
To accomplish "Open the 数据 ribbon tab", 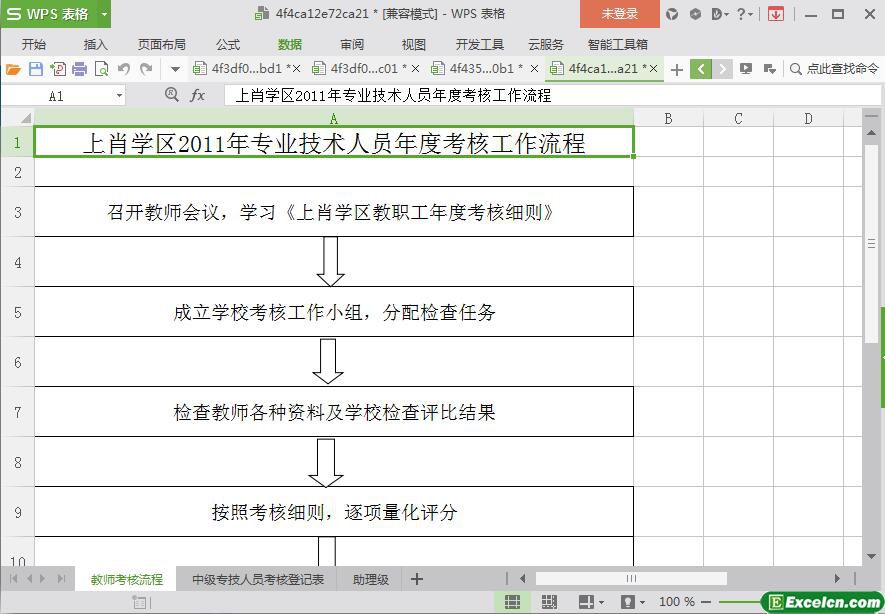I will (x=290, y=45).
